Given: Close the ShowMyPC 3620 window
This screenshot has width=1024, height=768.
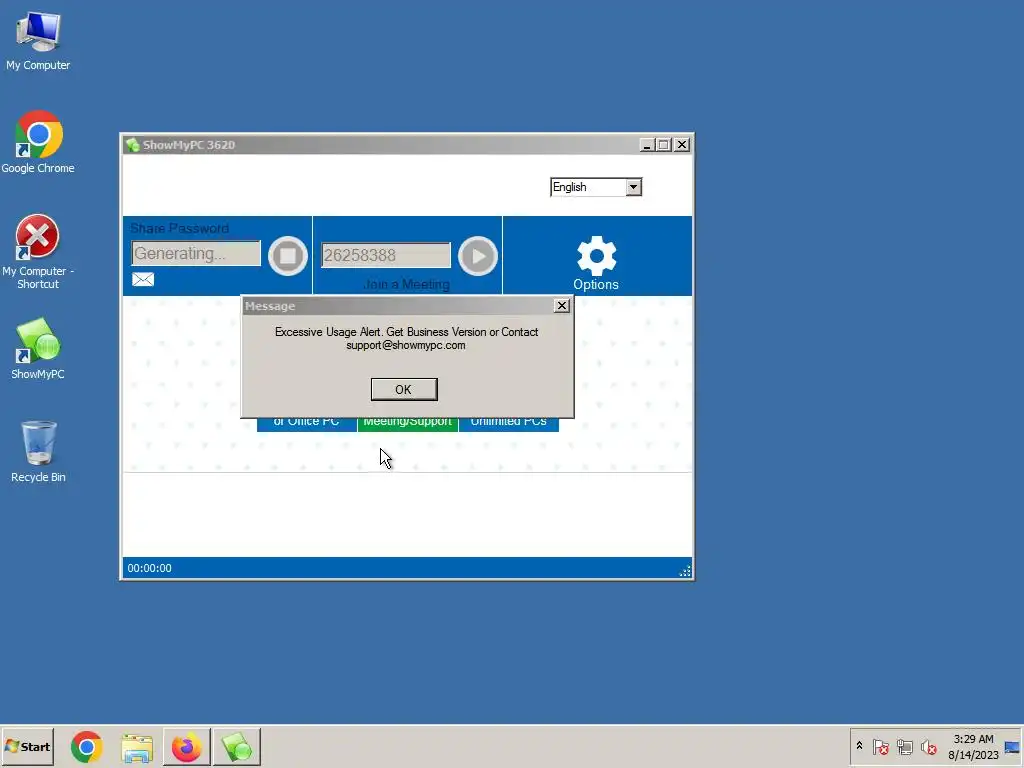Looking at the screenshot, I should [x=682, y=145].
